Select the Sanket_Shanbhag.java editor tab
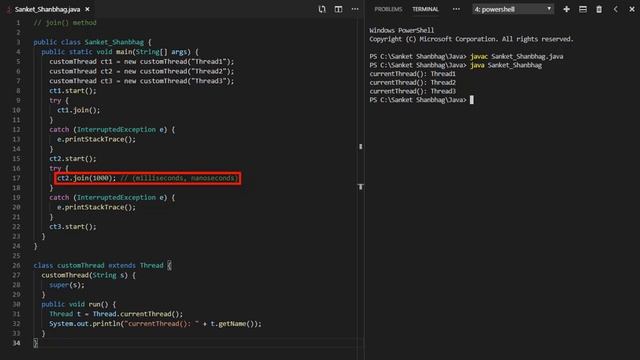This screenshot has height=360, width=640. (47, 9)
